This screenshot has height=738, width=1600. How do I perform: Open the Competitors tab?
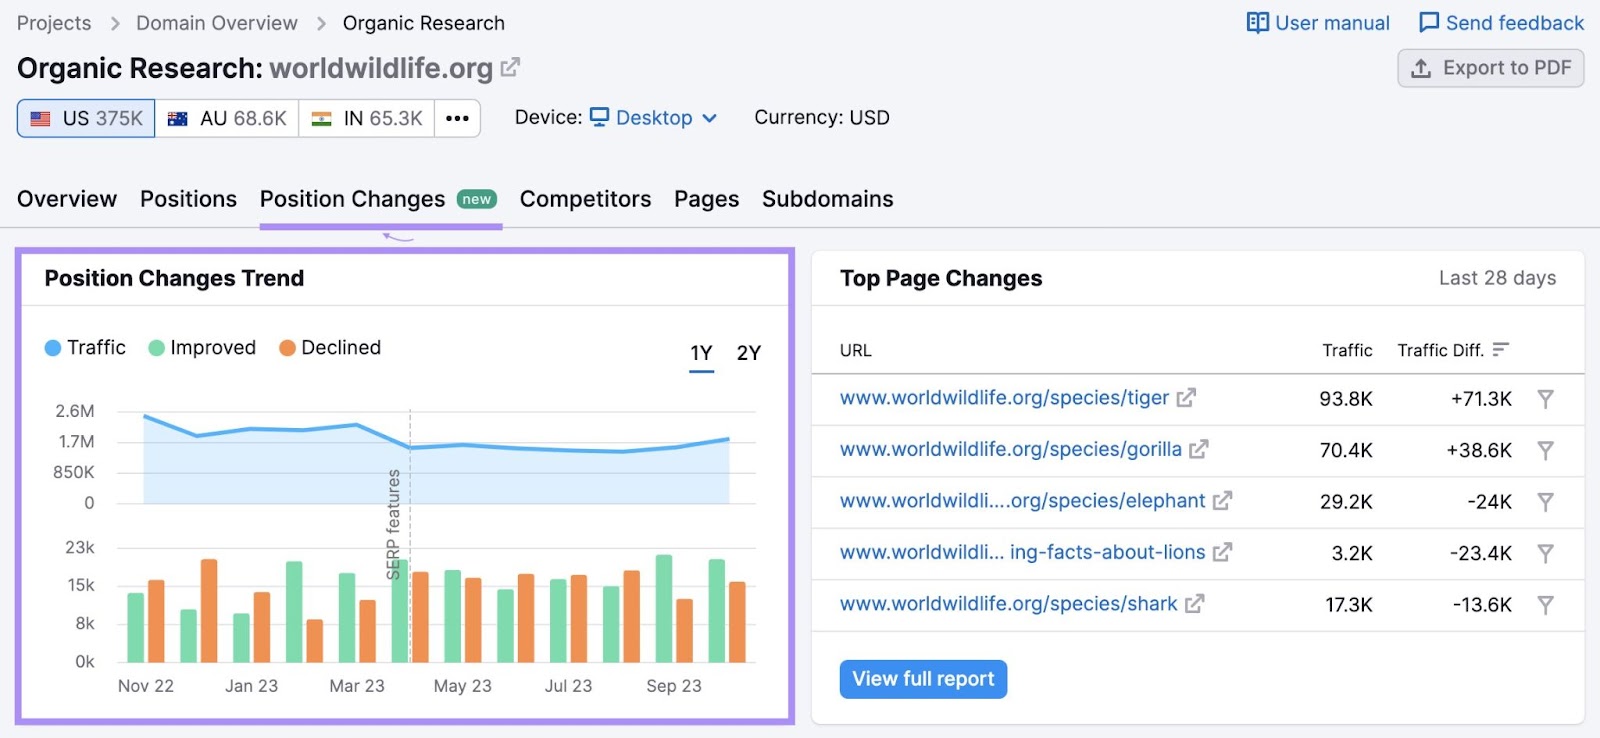[x=585, y=199]
